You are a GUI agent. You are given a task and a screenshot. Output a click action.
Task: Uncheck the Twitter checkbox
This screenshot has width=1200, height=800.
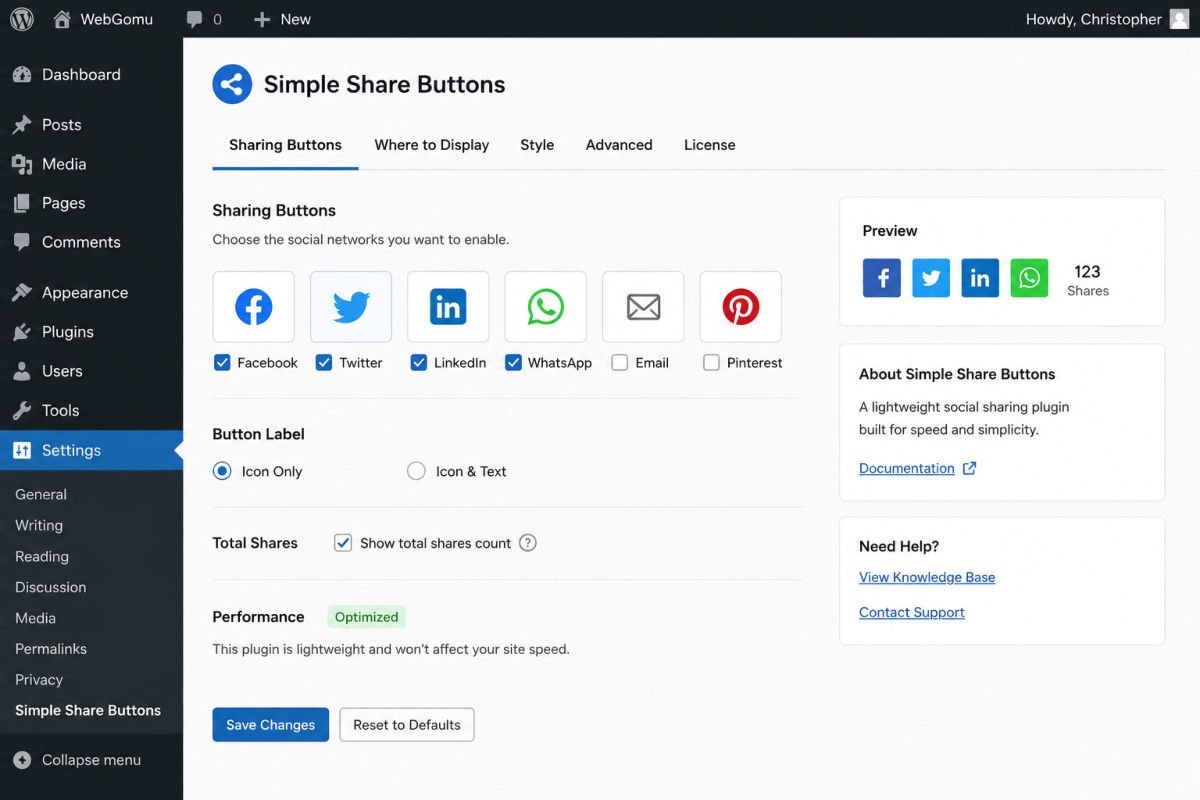pyautogui.click(x=324, y=363)
